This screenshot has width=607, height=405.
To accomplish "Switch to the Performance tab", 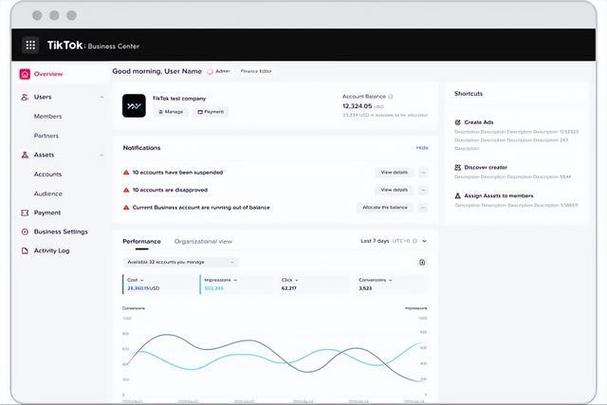I will click(142, 242).
